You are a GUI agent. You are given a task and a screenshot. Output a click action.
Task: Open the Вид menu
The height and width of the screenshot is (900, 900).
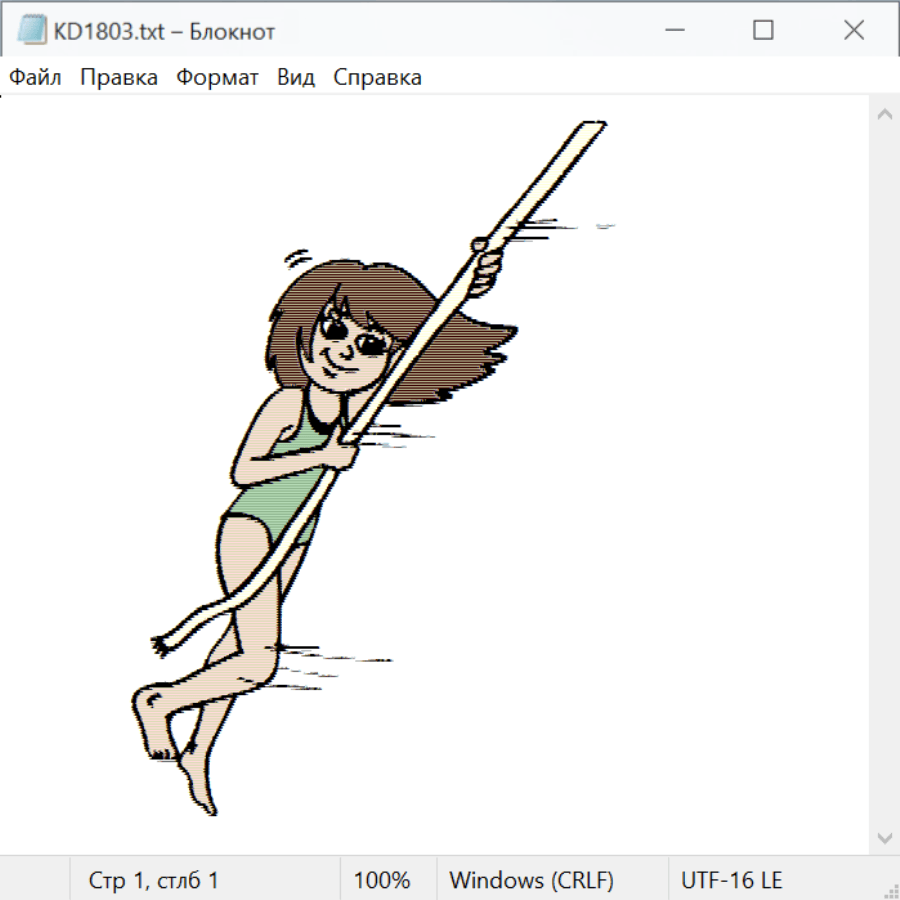[x=296, y=78]
